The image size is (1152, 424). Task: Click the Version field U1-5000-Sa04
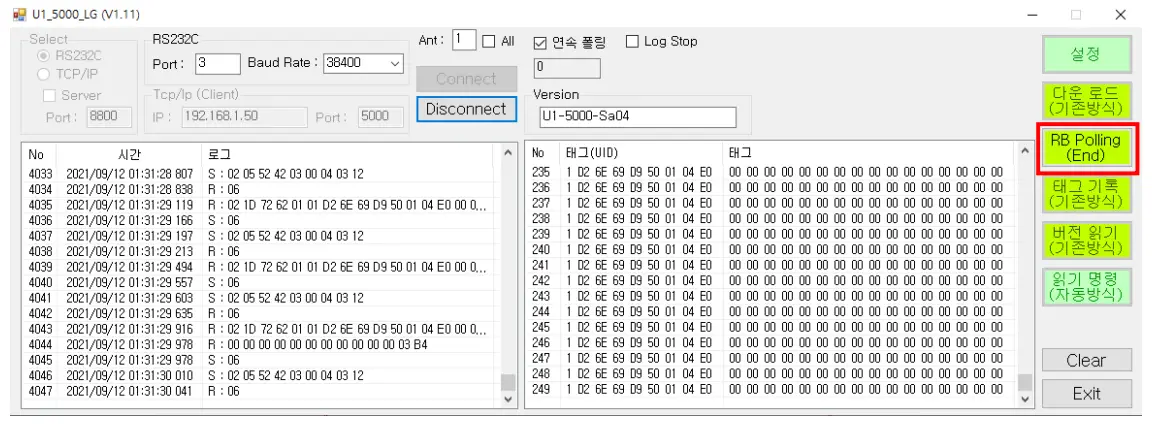[636, 117]
